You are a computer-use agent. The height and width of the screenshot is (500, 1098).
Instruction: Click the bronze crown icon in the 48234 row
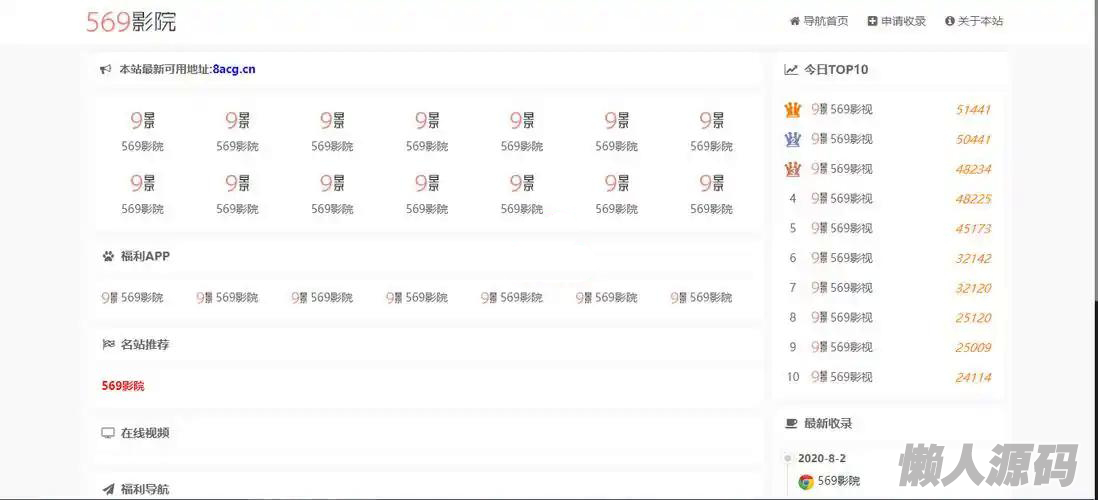click(793, 169)
